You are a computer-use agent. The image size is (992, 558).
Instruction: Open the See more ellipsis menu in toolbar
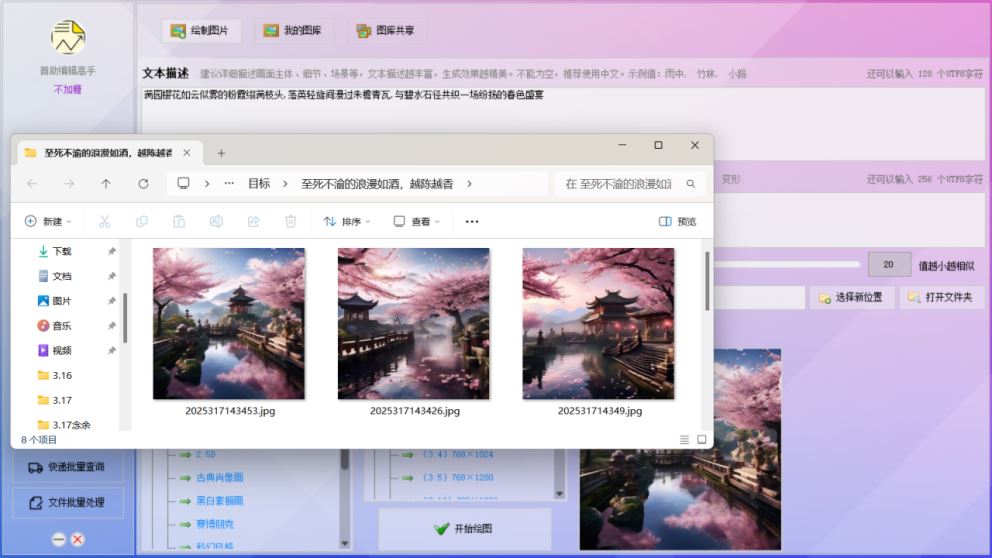tap(472, 221)
